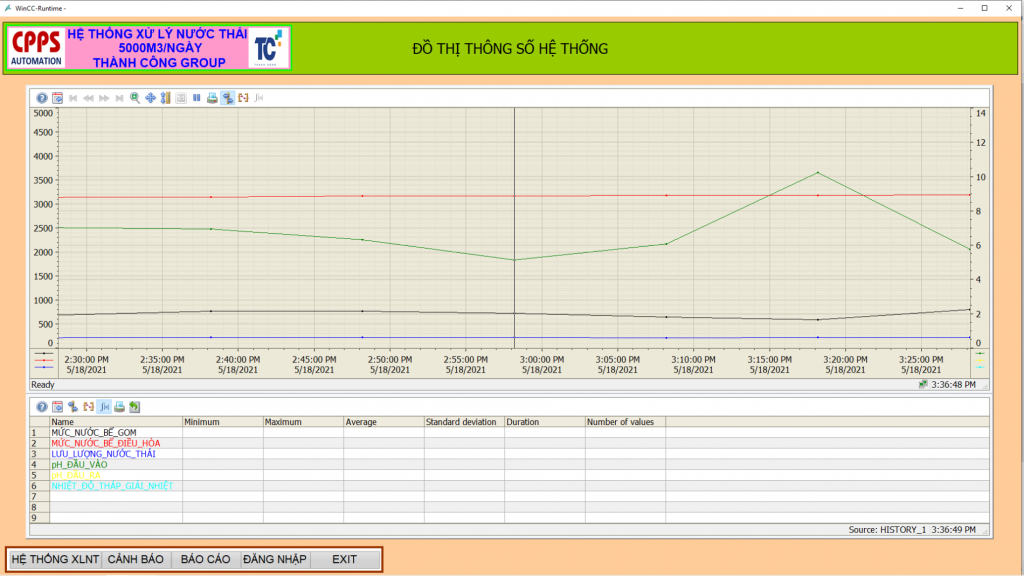1024x576 pixels.
Task: Activate the move axes area tool
Action: (x=150, y=98)
